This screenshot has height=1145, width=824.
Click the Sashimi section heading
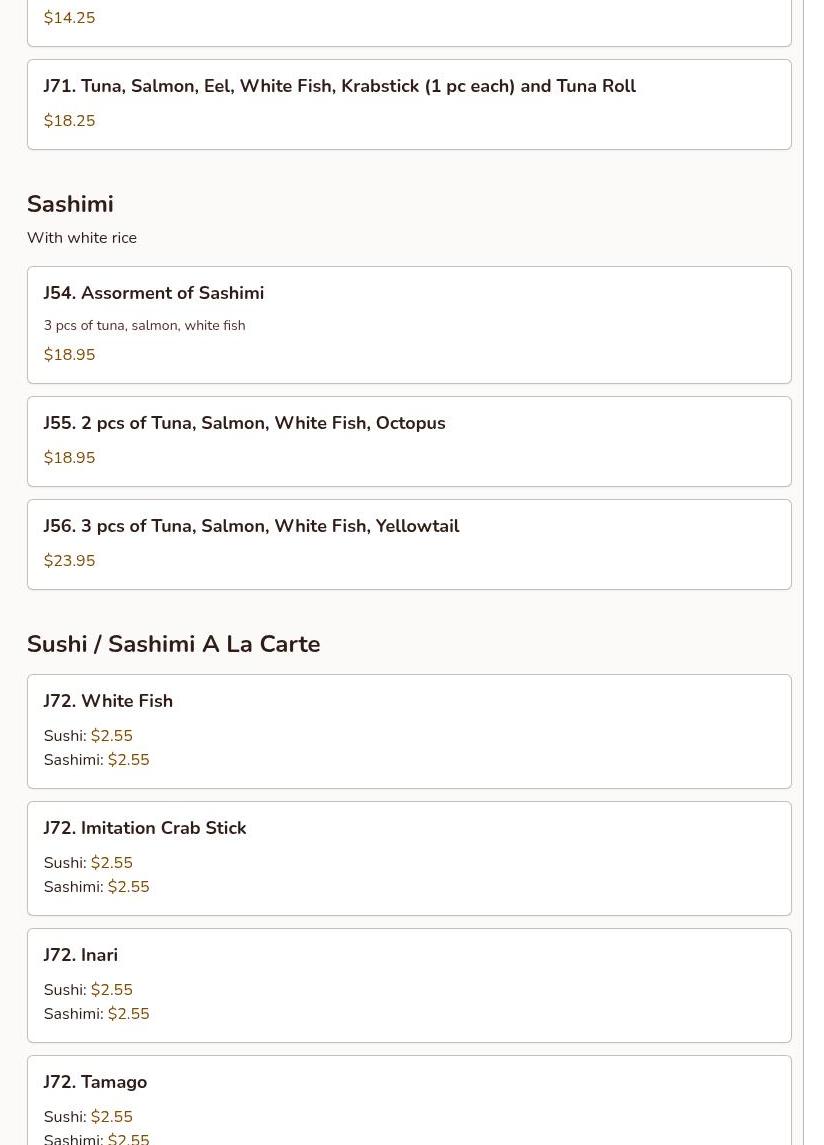(70, 204)
